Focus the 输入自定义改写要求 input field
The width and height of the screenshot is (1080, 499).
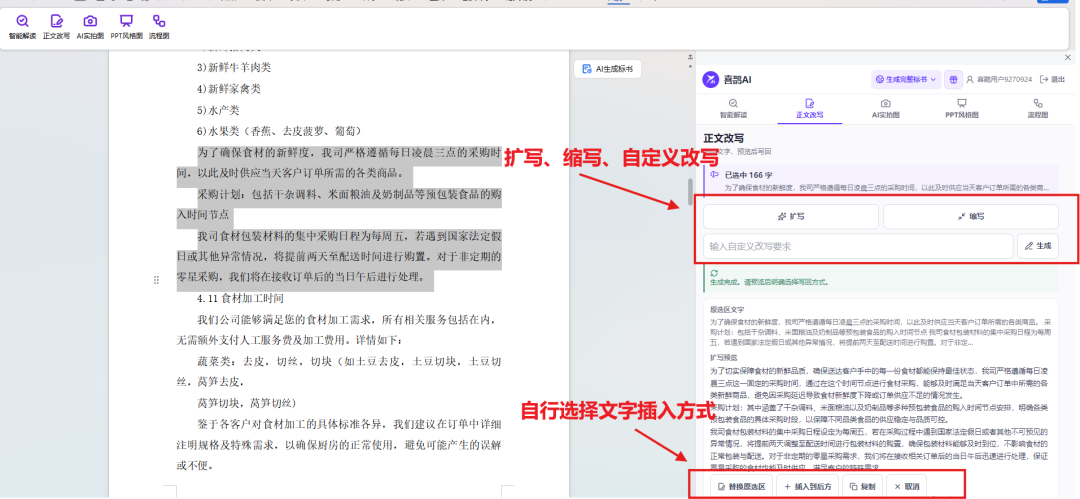(x=858, y=246)
